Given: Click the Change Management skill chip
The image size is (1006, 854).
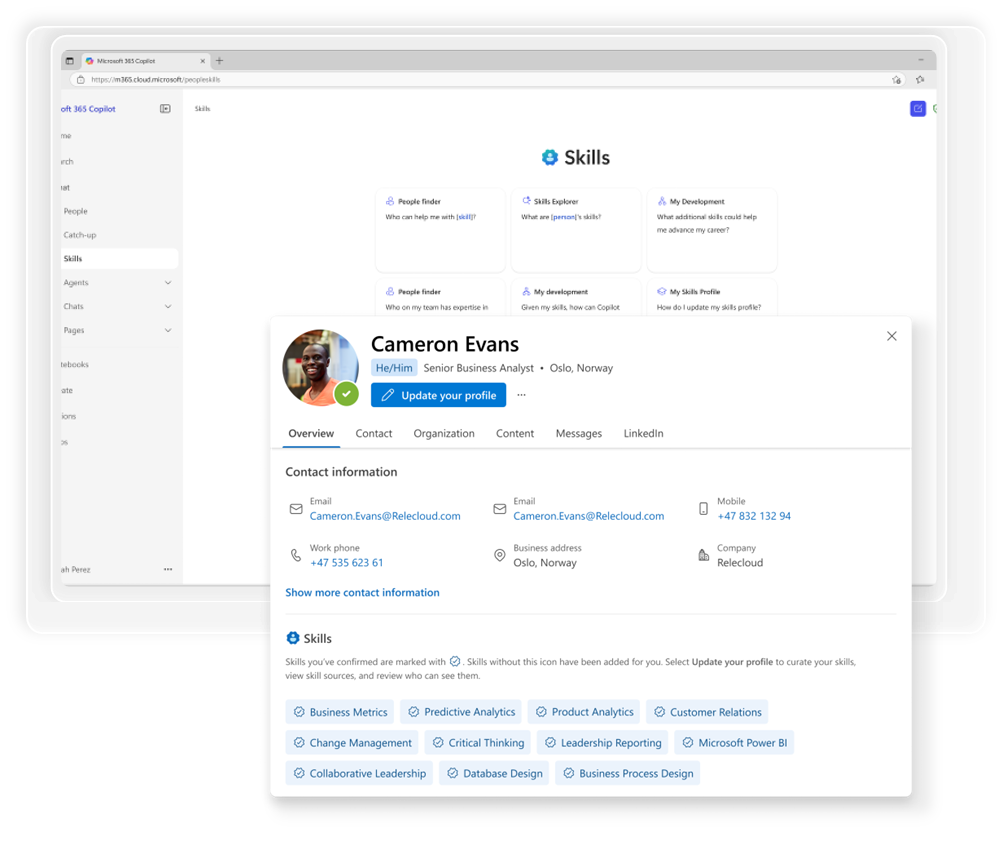Looking at the screenshot, I should [x=352, y=743].
